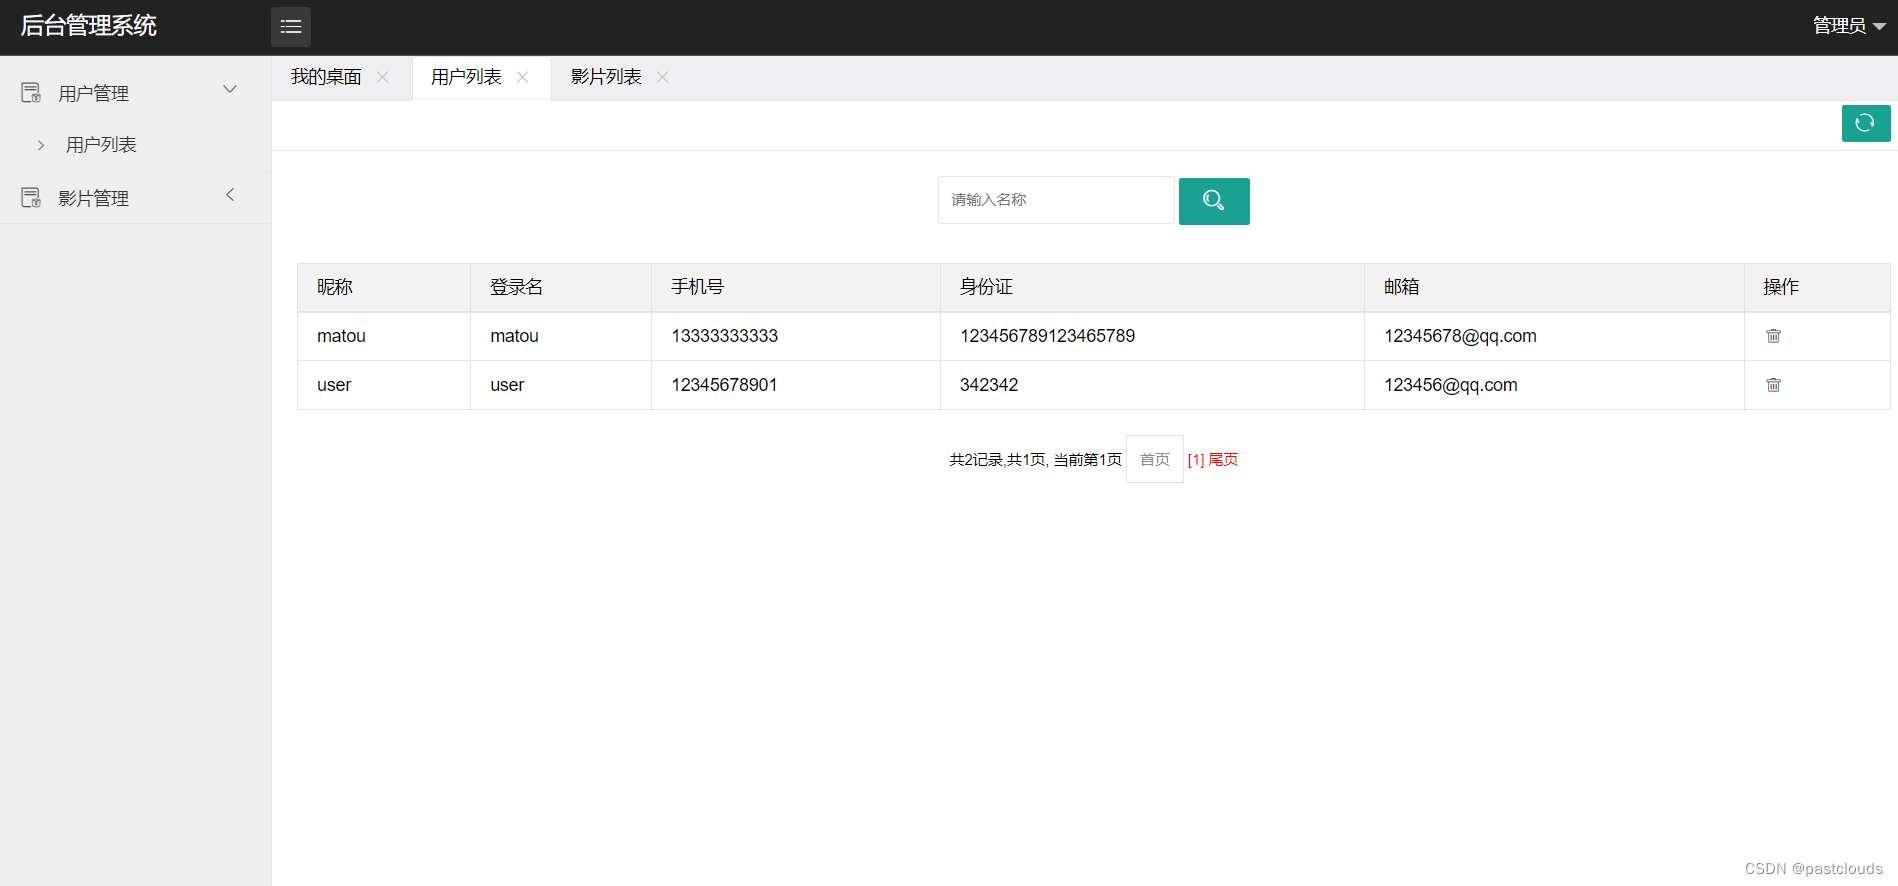Close the 影片列表 tab
Screen dimensions: 1898x886
click(x=662, y=77)
